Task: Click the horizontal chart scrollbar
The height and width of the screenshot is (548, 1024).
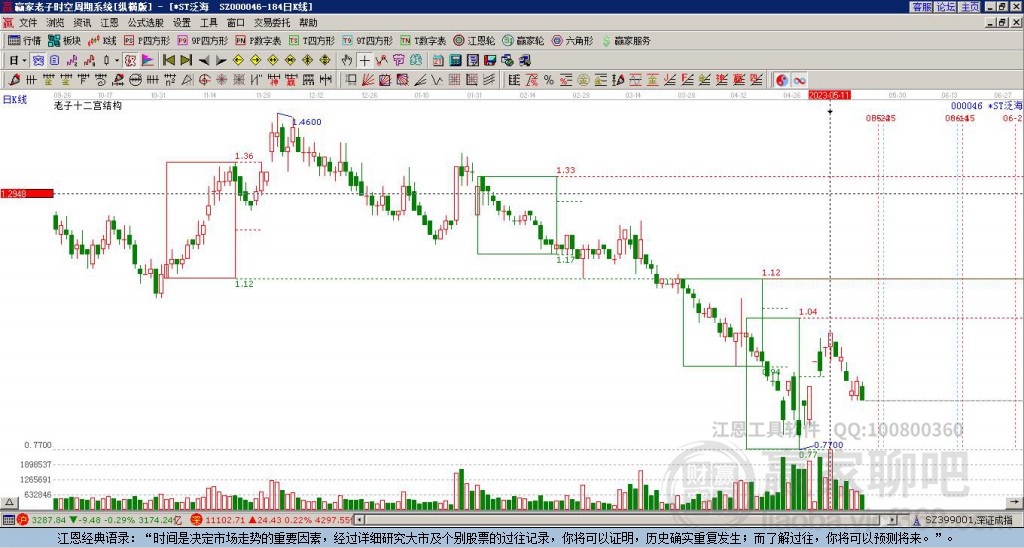Action: (x=626, y=520)
